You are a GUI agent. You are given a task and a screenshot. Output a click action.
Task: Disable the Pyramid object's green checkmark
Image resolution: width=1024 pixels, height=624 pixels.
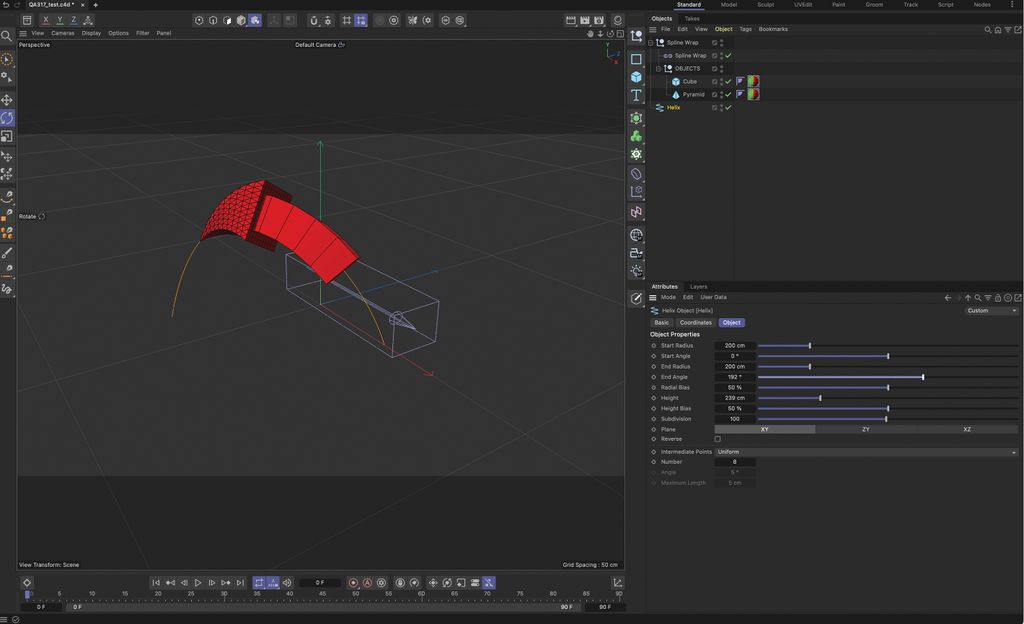pos(728,94)
